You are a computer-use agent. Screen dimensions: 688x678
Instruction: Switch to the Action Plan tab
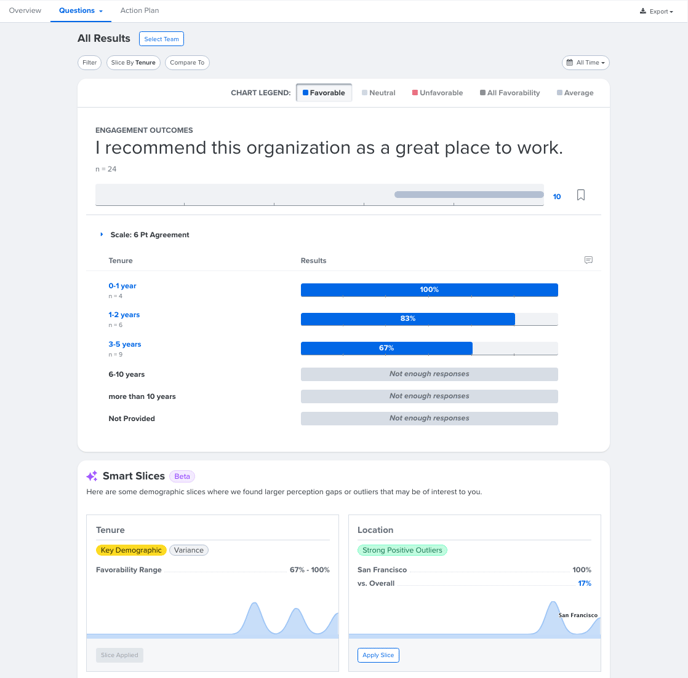click(x=140, y=11)
